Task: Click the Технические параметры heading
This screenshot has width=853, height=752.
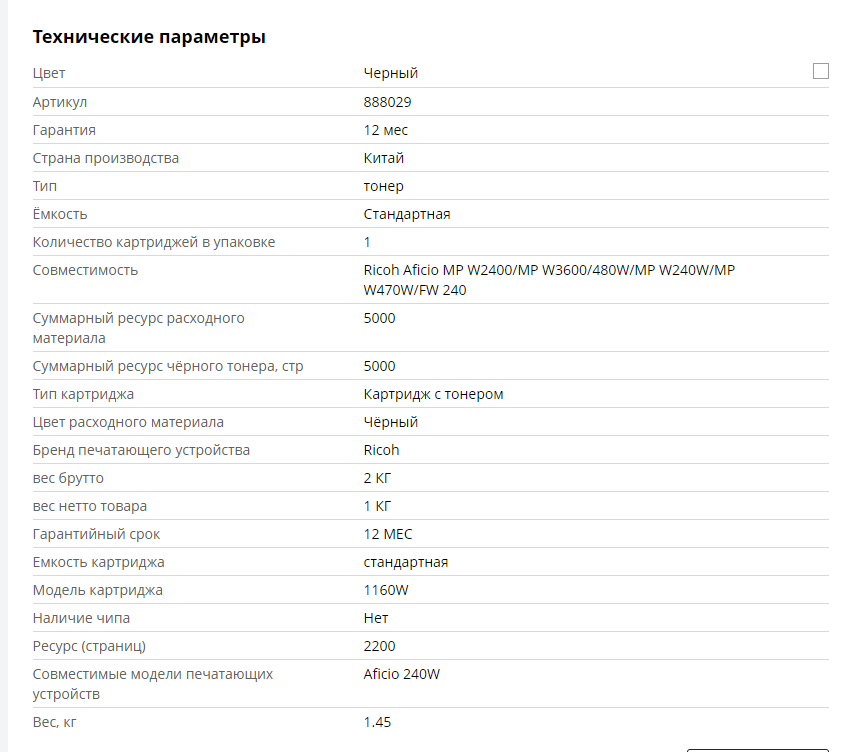Action: [149, 36]
